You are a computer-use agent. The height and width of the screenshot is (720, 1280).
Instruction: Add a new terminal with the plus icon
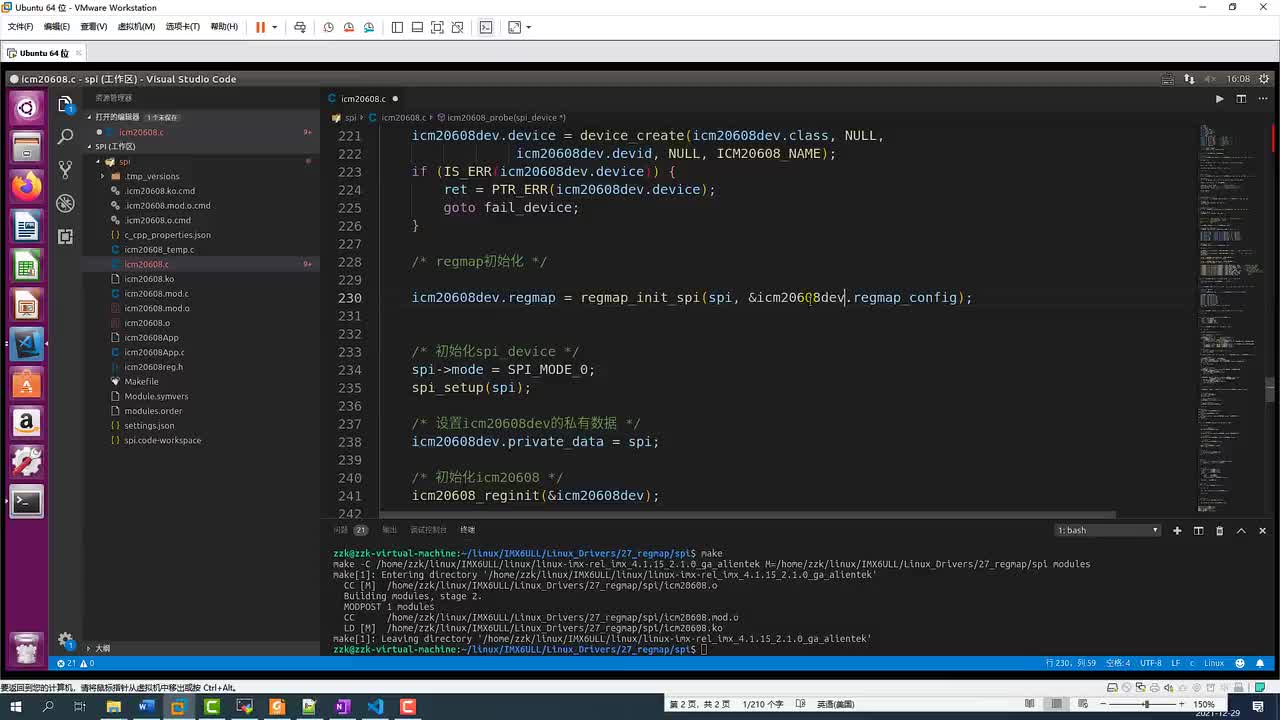(x=1177, y=530)
